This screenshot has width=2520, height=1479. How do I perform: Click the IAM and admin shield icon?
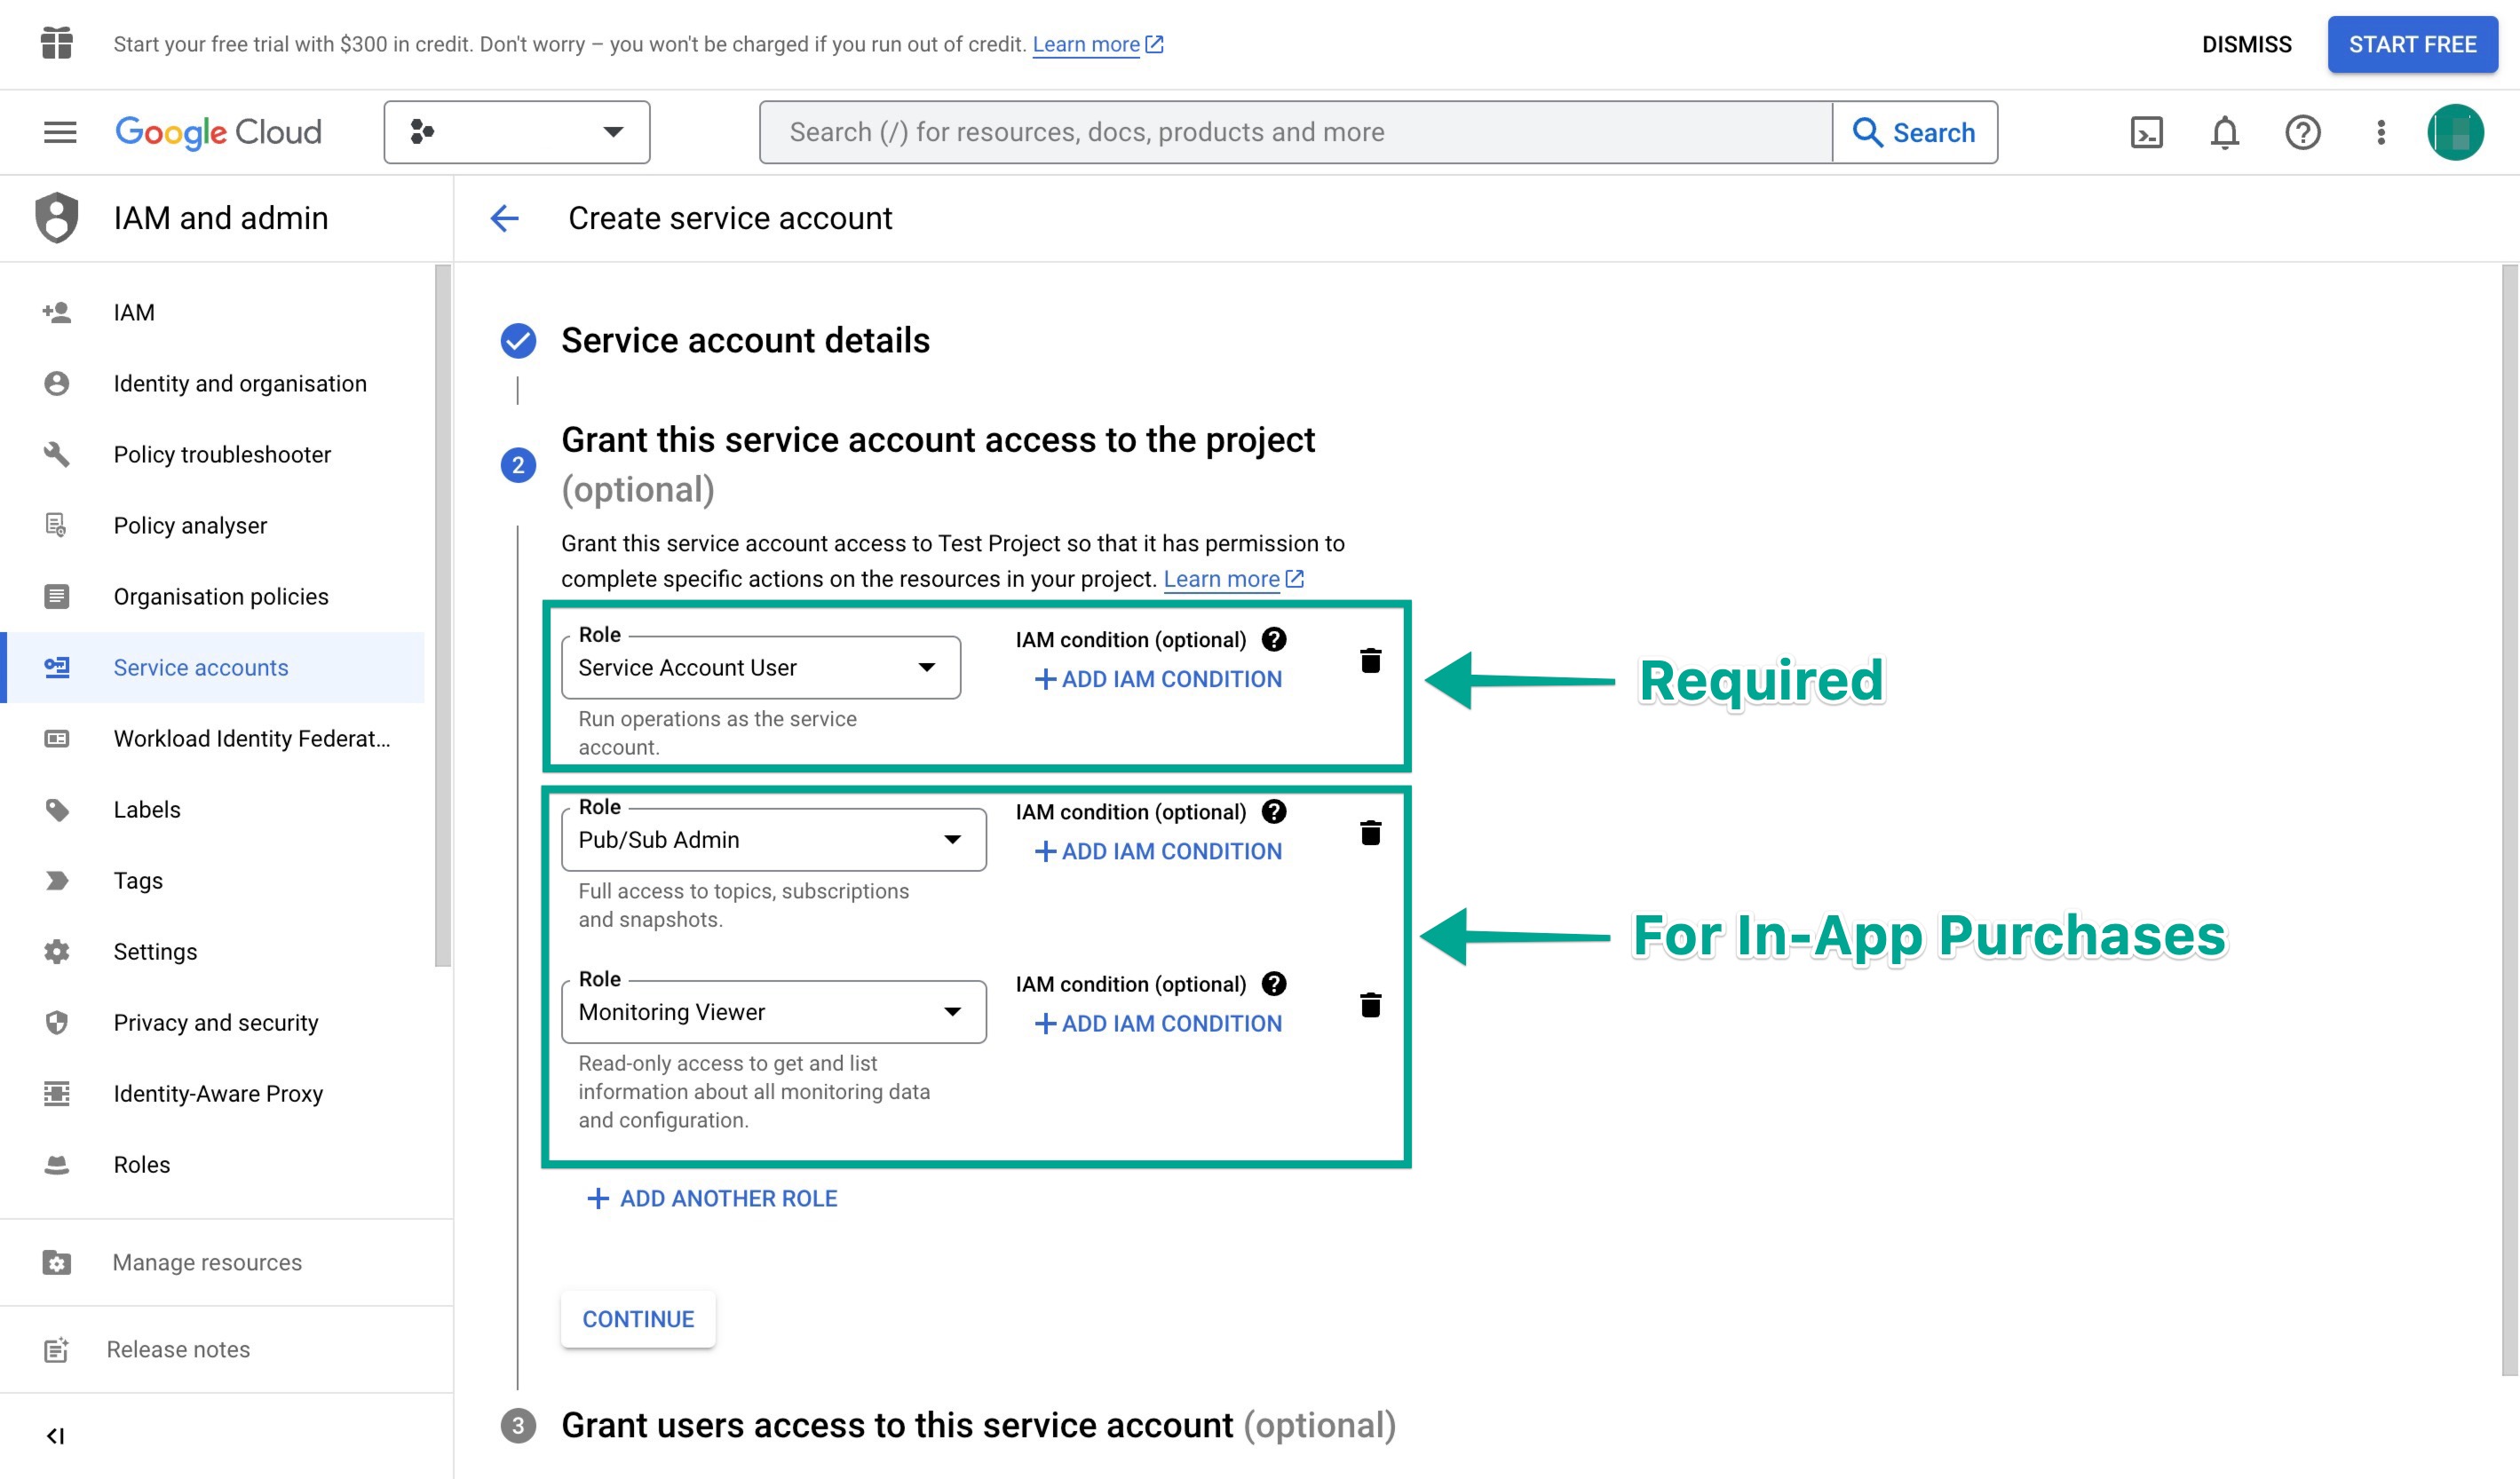click(x=57, y=217)
